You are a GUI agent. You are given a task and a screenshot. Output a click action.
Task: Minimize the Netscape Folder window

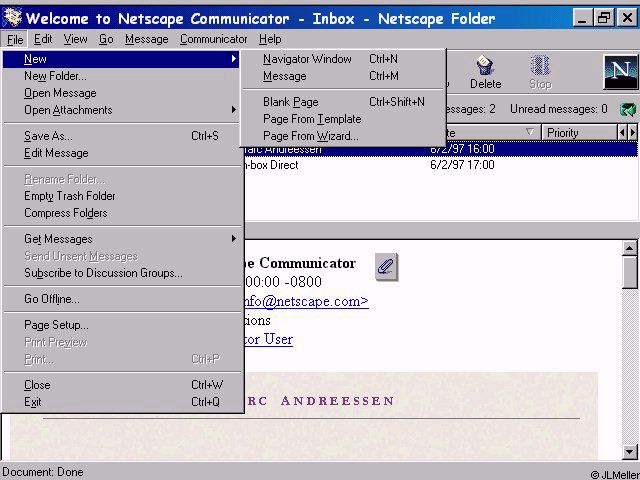pyautogui.click(x=582, y=18)
